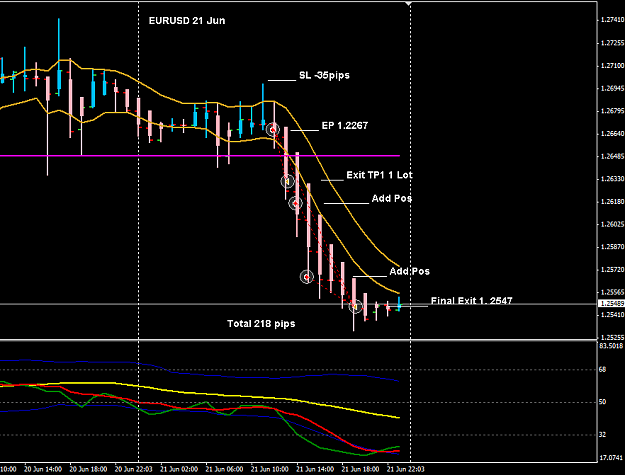625x475 pixels.
Task: Select the magenta horizontal support line
Action: (x=199, y=156)
